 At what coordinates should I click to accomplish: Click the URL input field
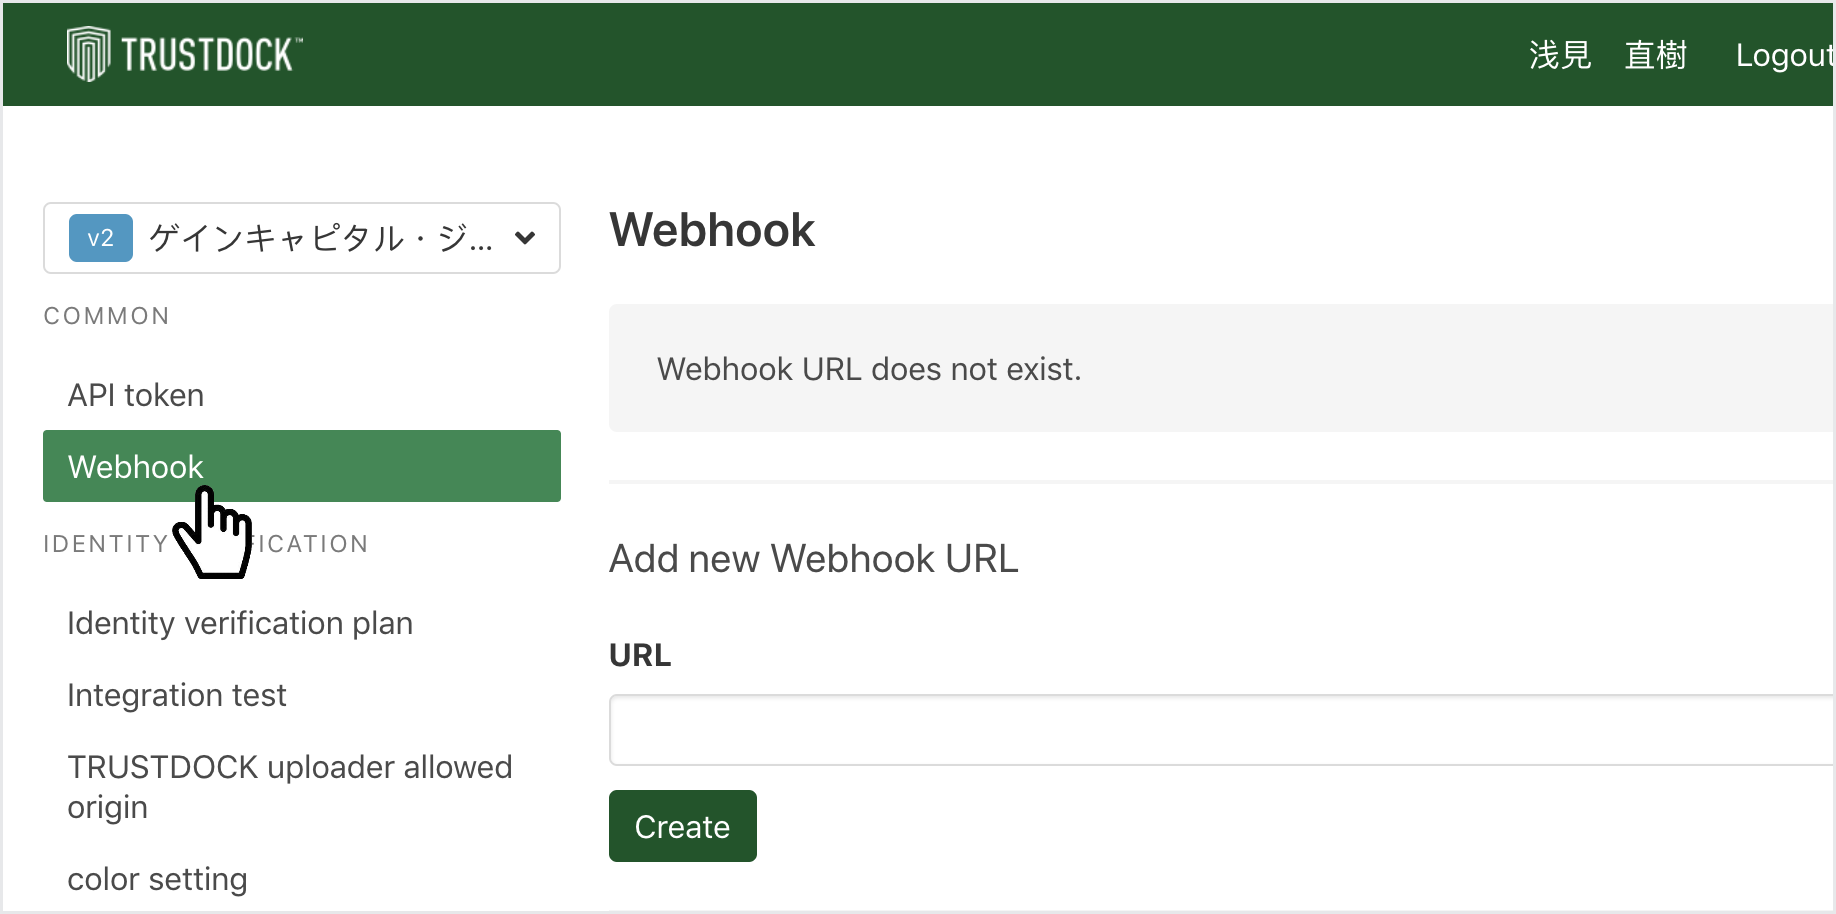pos(1221,730)
